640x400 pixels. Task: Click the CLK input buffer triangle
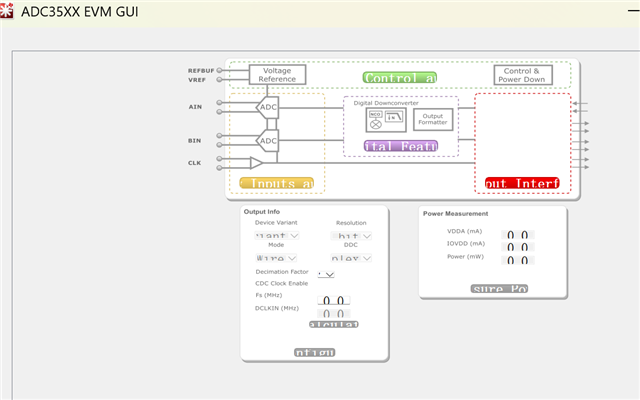tap(256, 163)
